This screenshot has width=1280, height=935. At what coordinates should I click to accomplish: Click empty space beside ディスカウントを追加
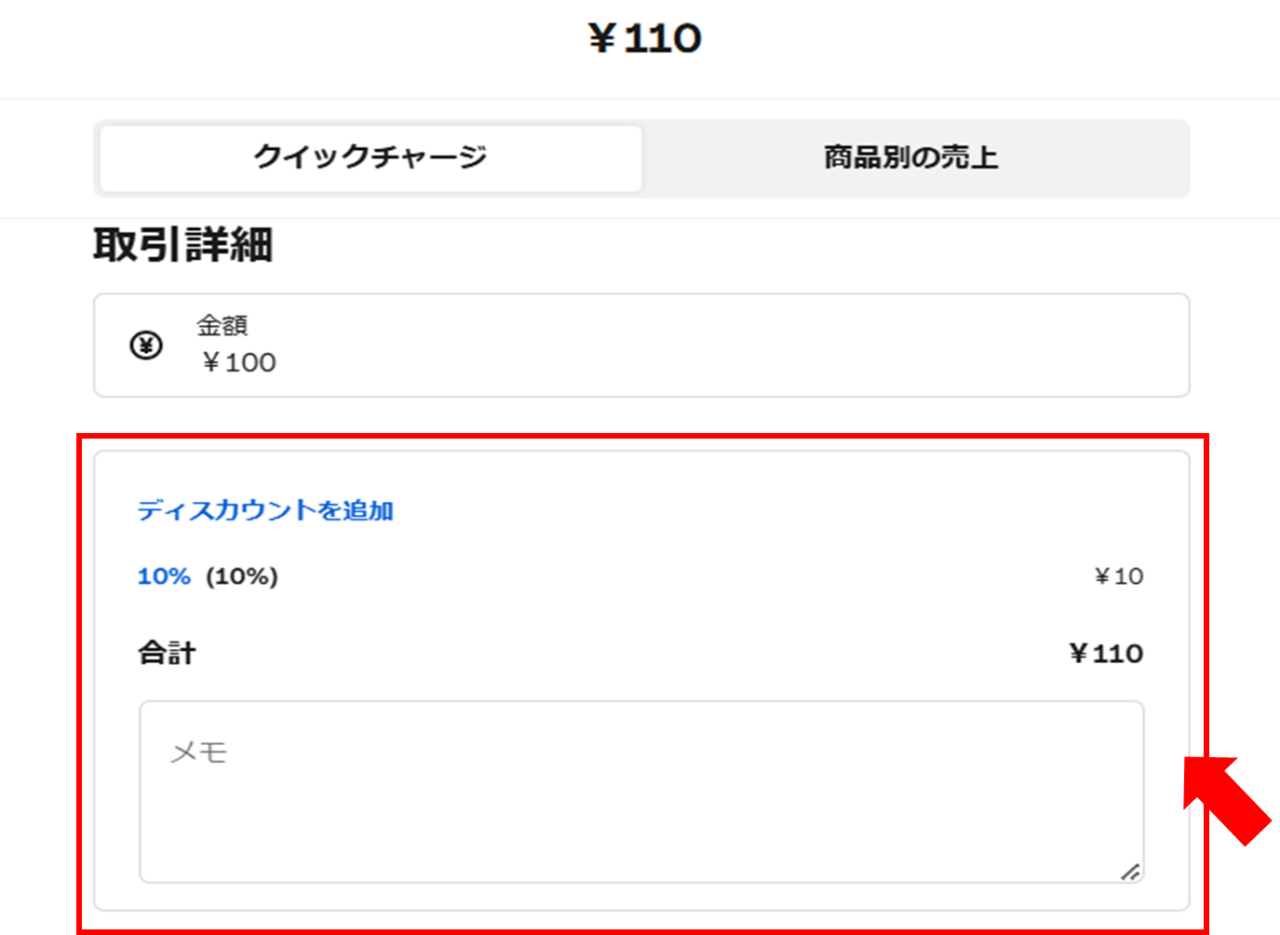770,511
